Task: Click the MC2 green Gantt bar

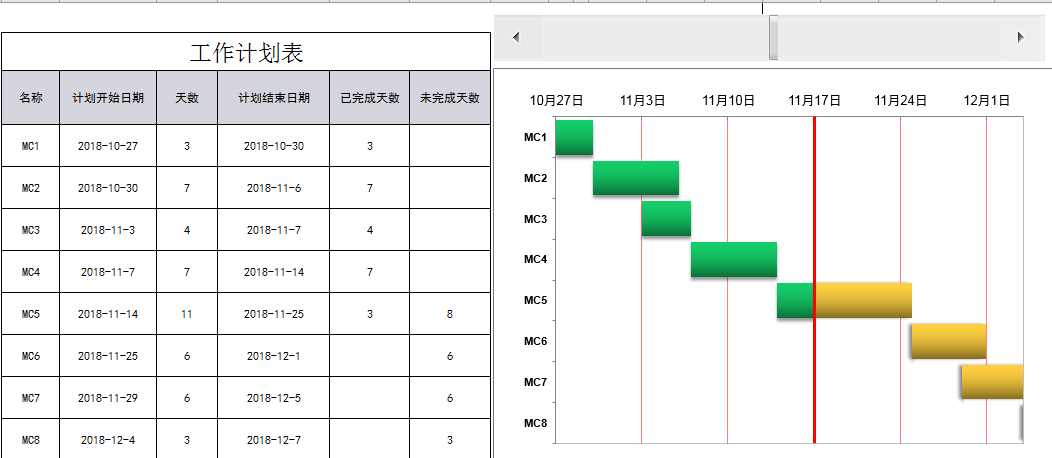Action: [636, 178]
